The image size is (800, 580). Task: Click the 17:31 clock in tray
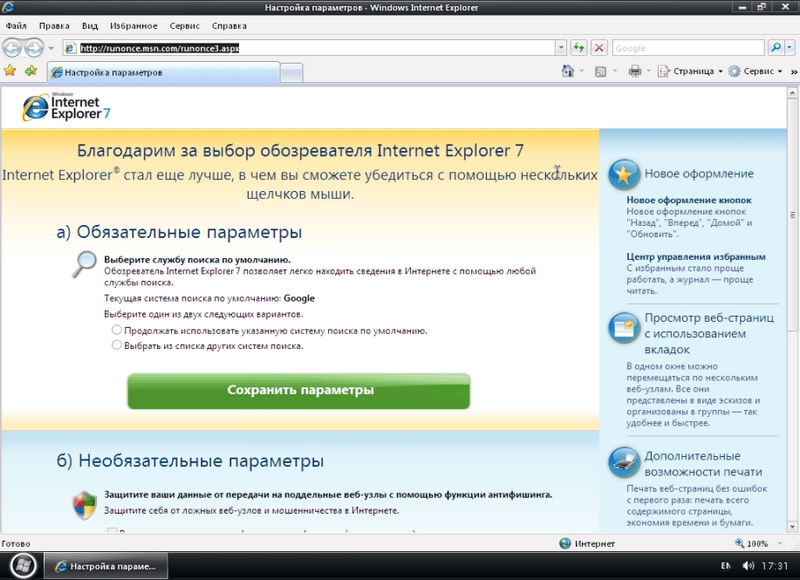[x=774, y=566]
